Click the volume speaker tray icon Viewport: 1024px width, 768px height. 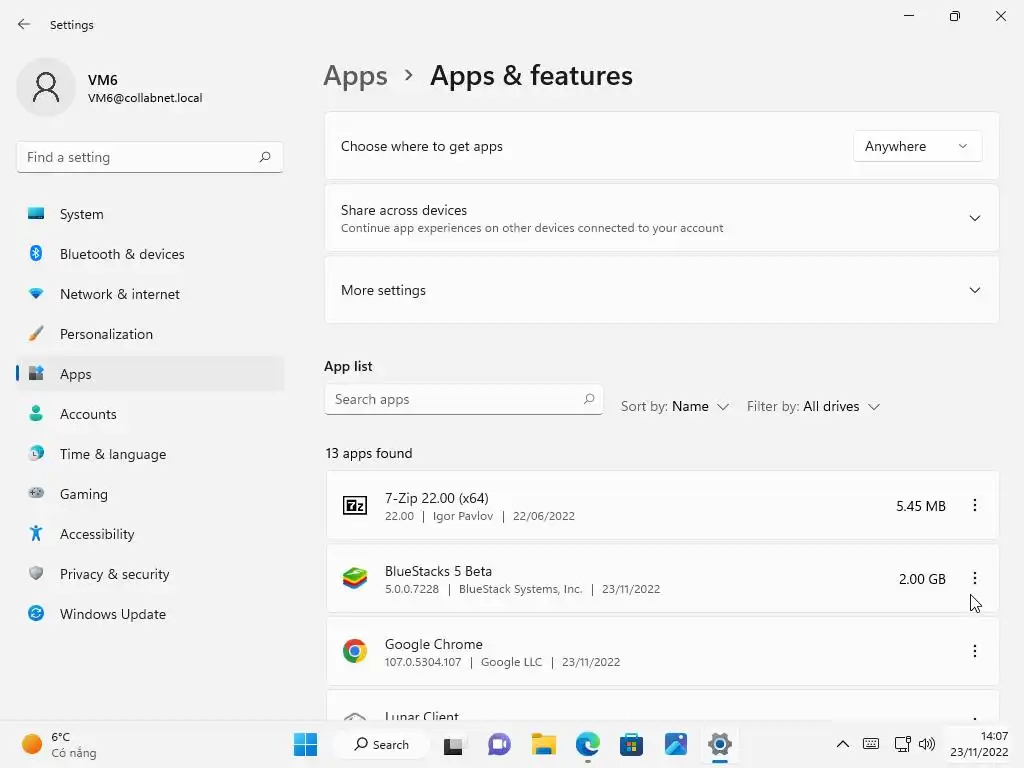(927, 744)
